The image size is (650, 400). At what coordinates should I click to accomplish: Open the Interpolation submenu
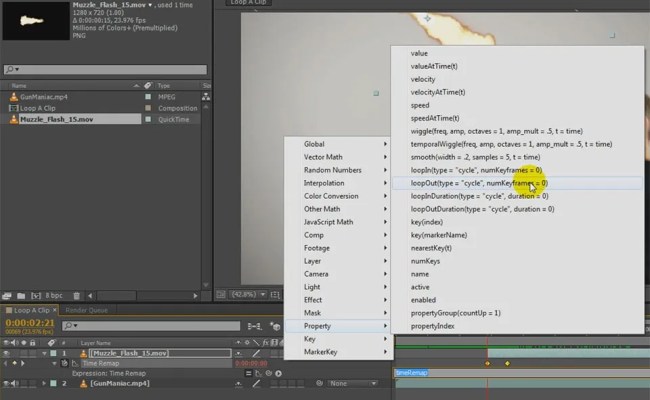(x=338, y=183)
